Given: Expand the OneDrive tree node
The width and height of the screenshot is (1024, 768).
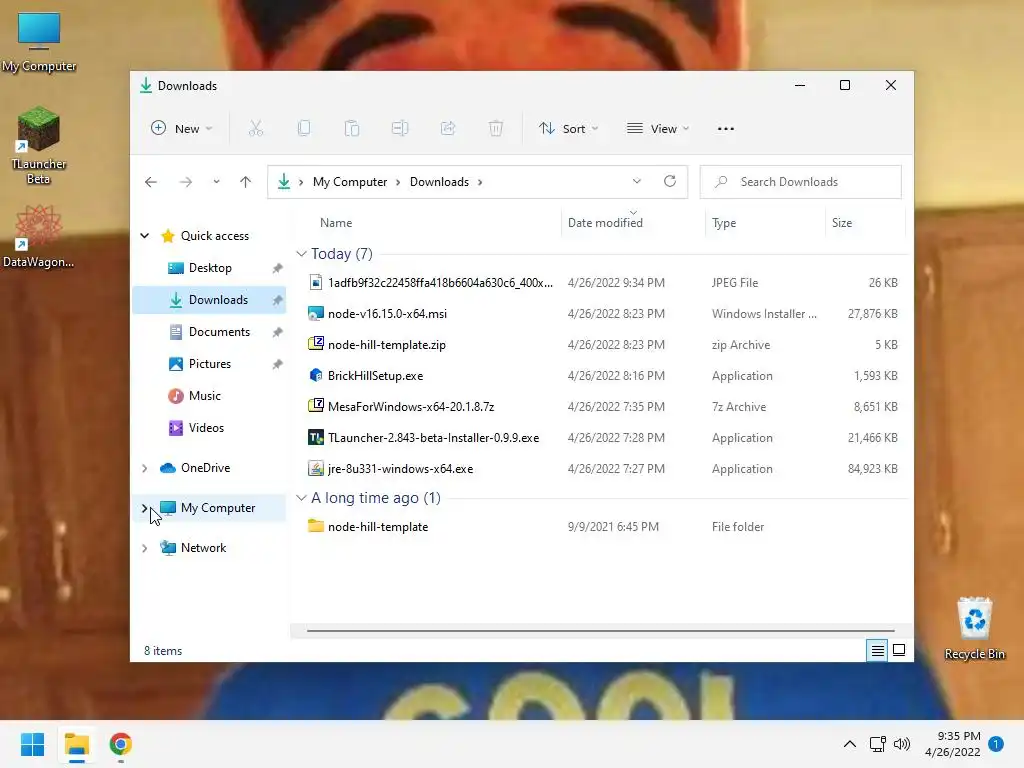Looking at the screenshot, I should (145, 468).
